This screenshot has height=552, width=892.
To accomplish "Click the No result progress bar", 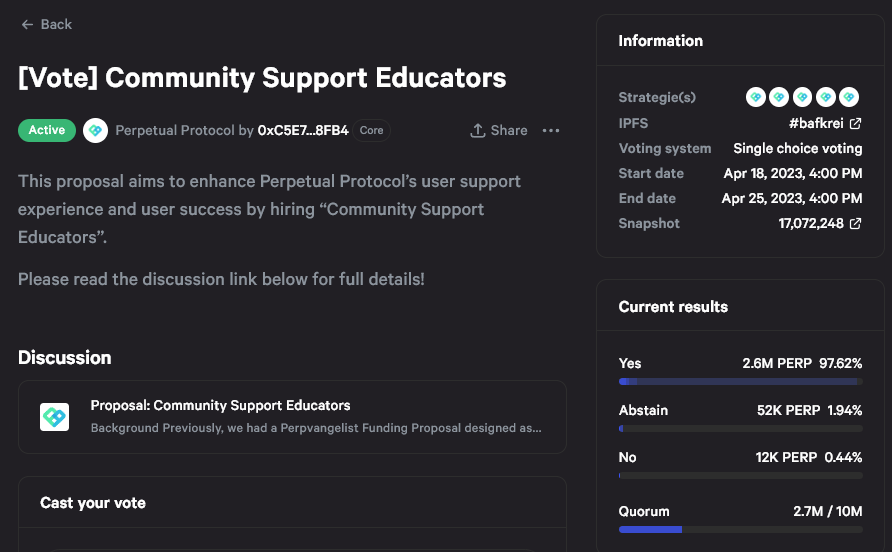I will [x=740, y=476].
